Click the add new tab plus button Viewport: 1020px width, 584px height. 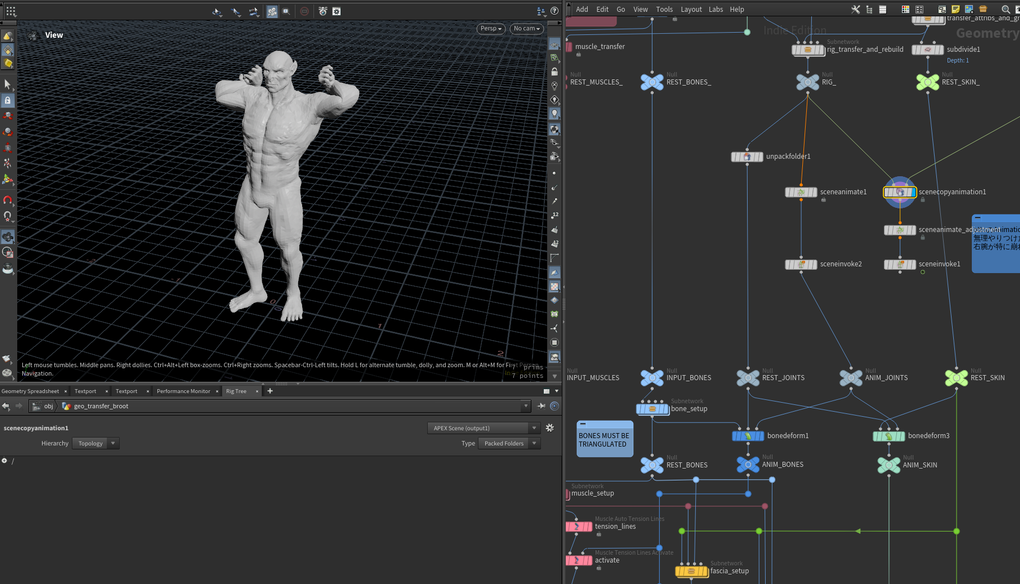coord(270,391)
